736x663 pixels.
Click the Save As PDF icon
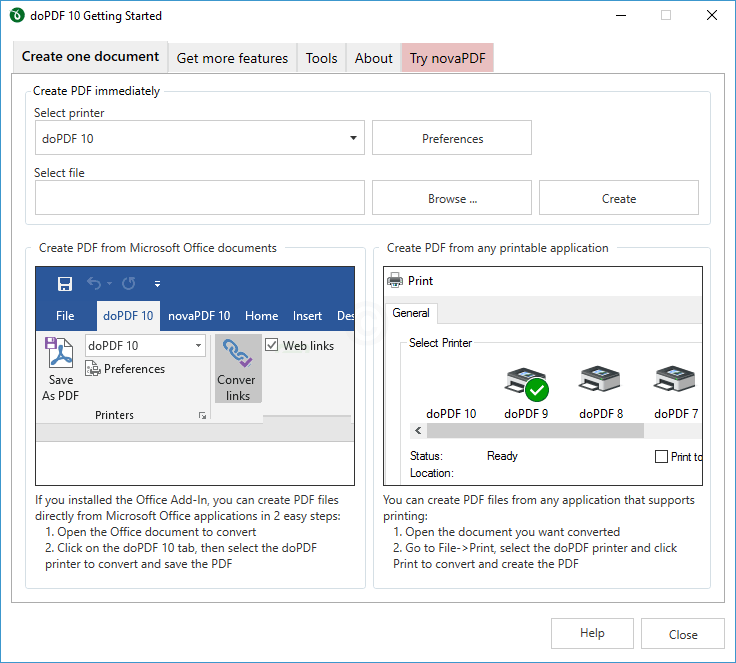click(60, 356)
